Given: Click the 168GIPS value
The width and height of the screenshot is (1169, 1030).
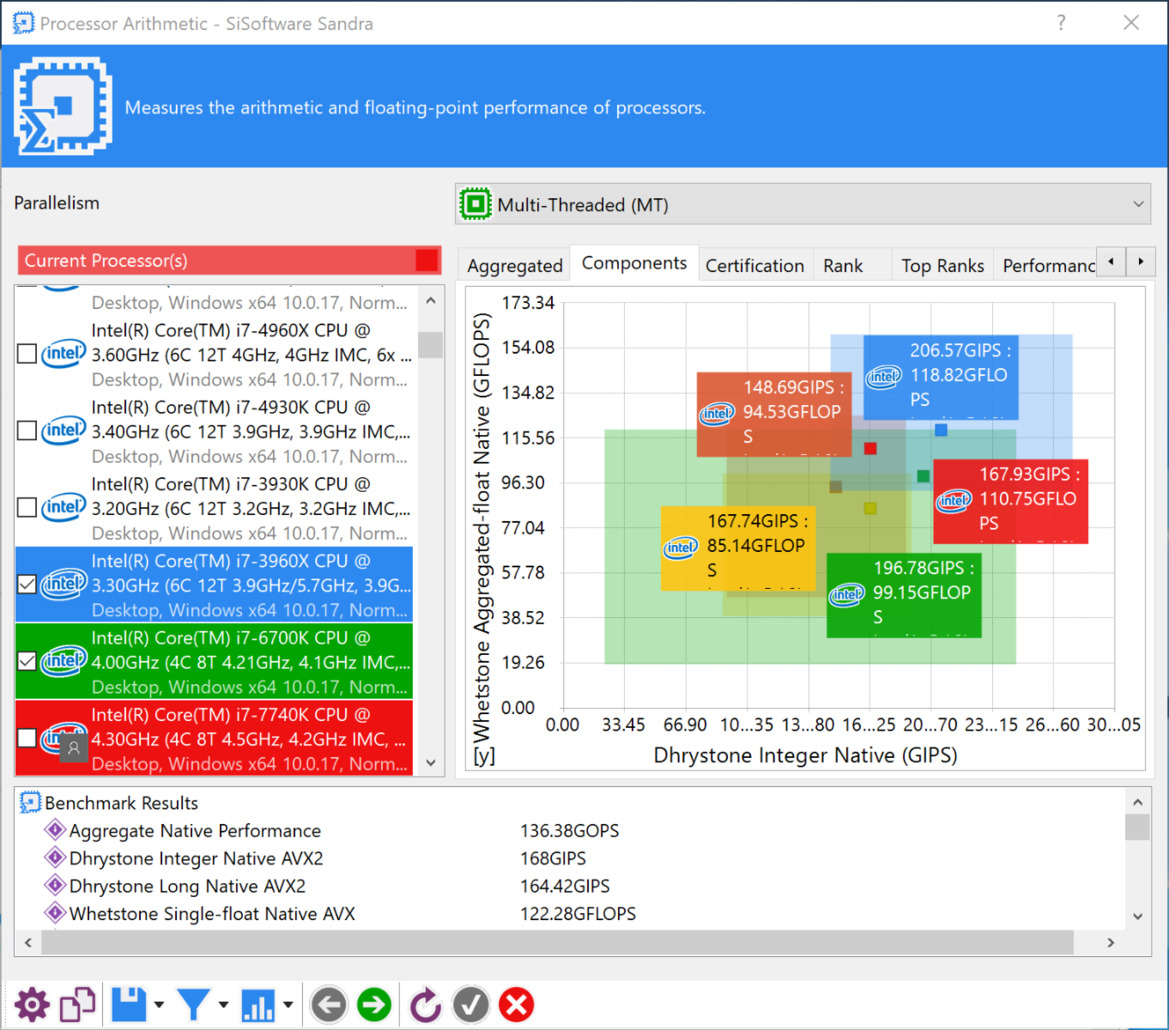Looking at the screenshot, I should (x=552, y=859).
